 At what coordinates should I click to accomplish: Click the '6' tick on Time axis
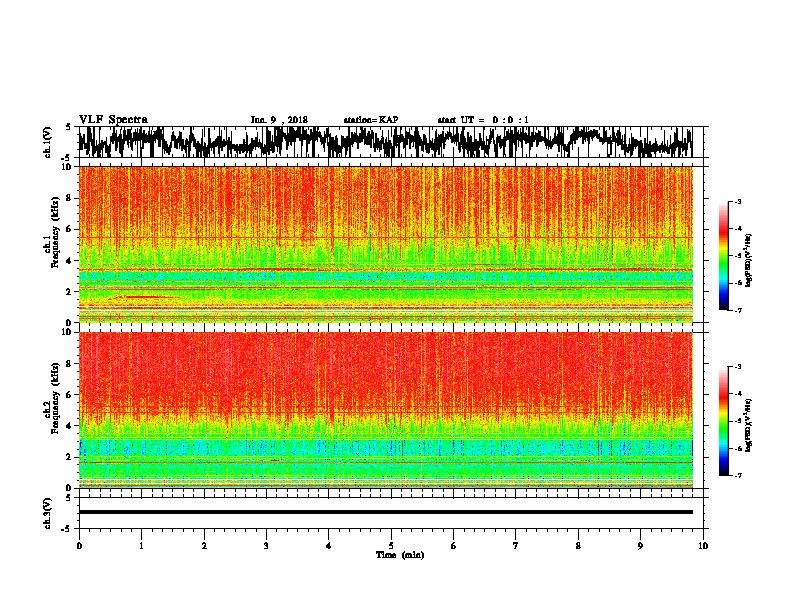pyautogui.click(x=454, y=546)
